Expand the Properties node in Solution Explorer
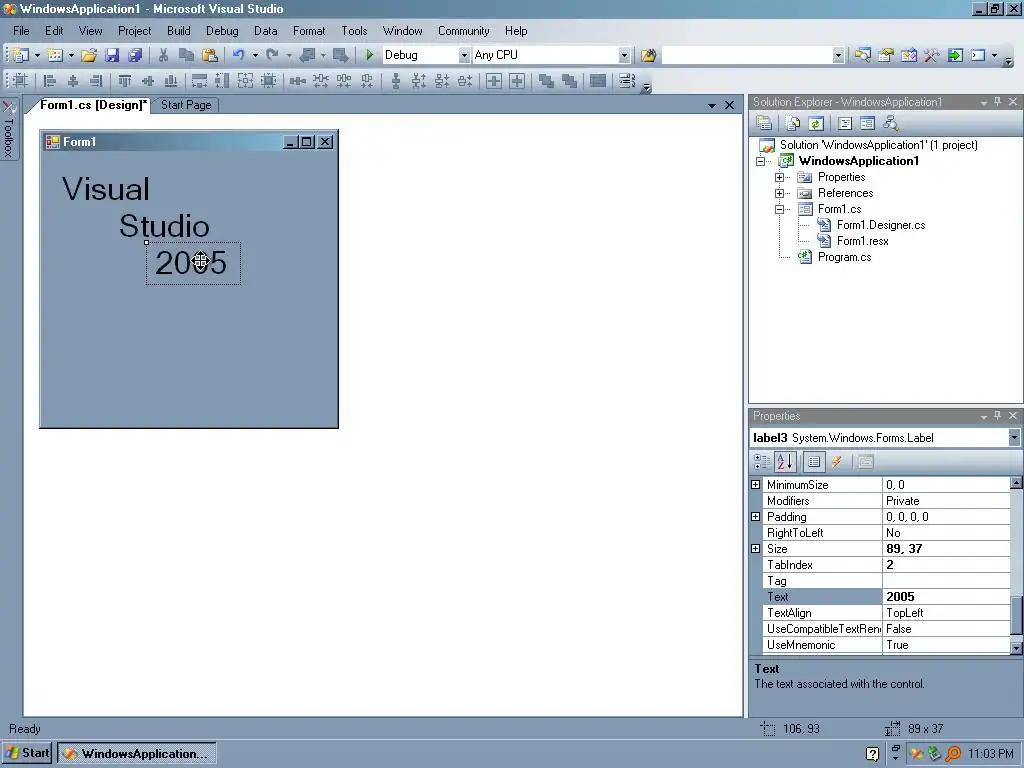1024x768 pixels. point(779,178)
